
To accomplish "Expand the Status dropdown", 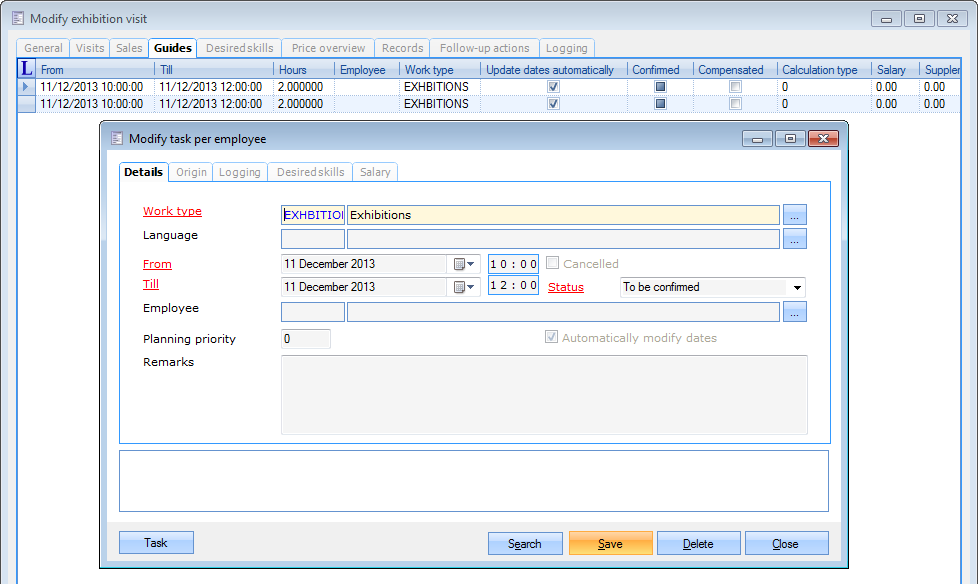I will pos(797,287).
